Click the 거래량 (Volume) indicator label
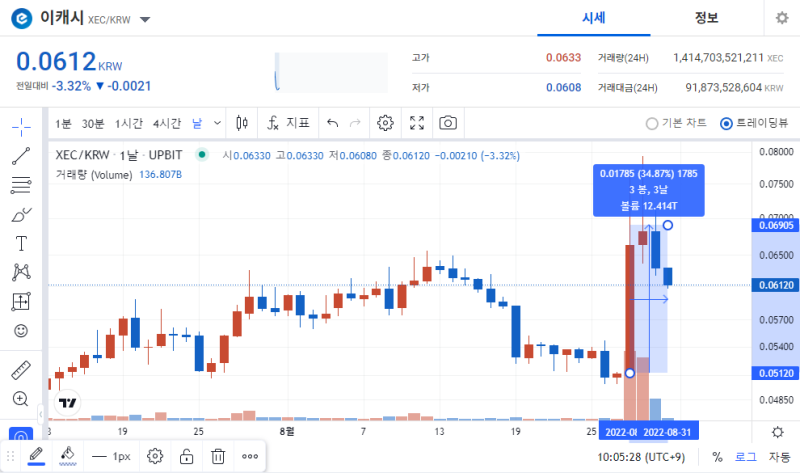 click(x=94, y=175)
